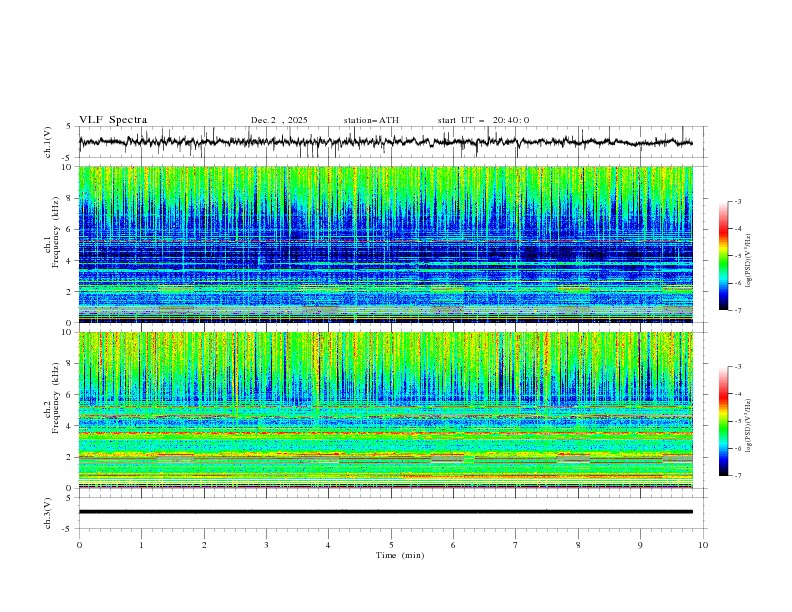Select the date text "Dec.2 , 2025"

tap(279, 120)
